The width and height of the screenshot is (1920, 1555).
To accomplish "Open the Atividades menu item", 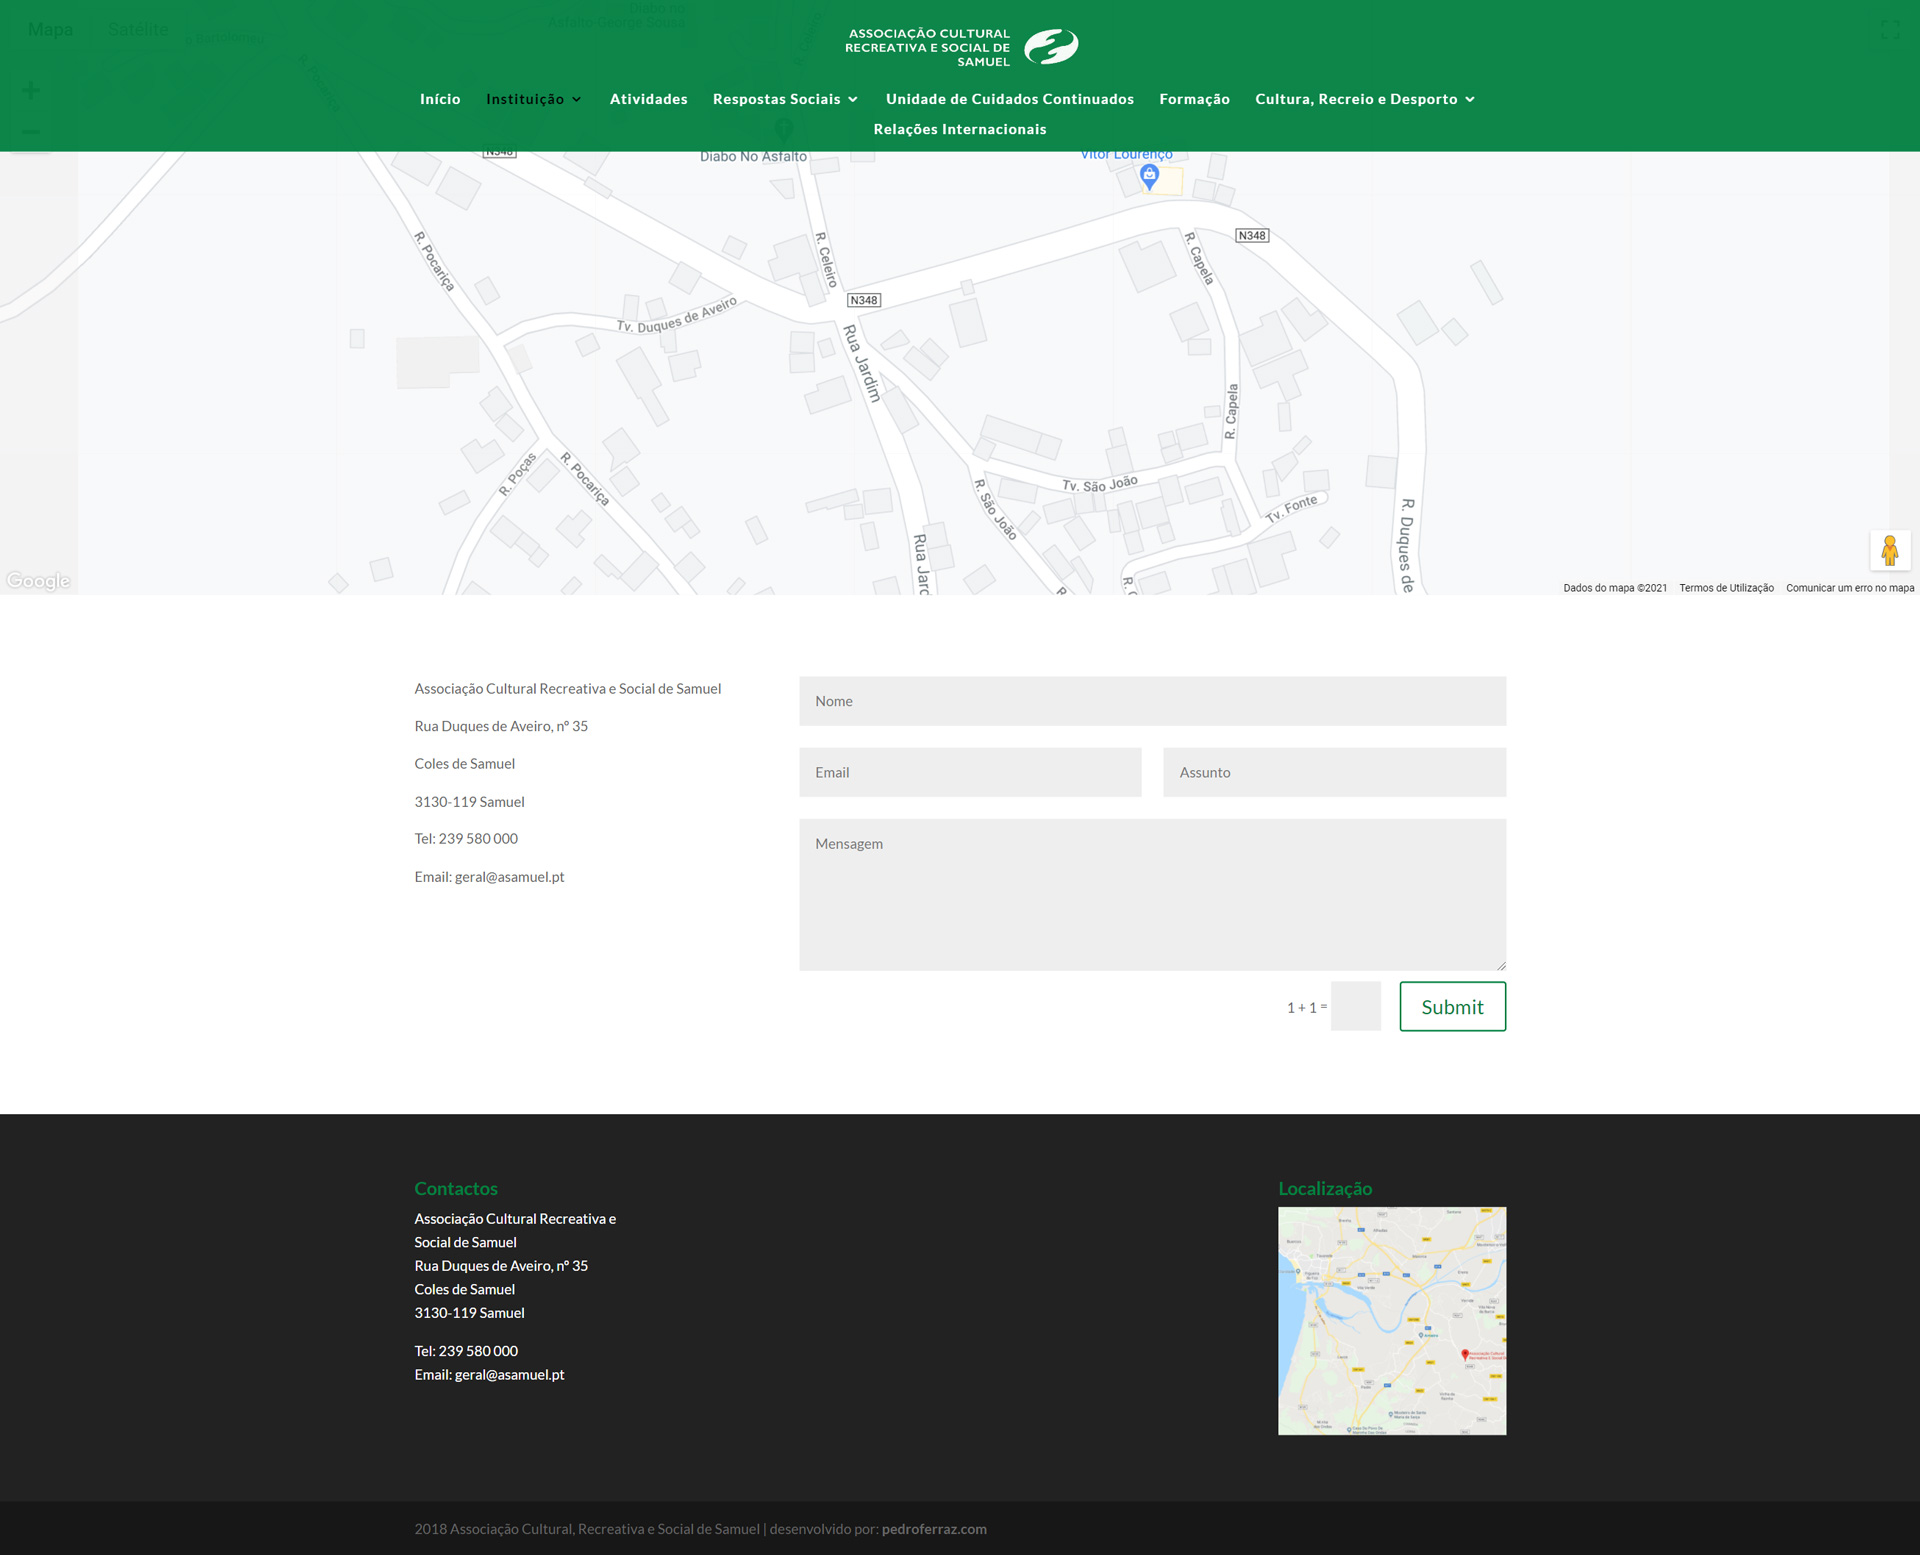I will (x=648, y=99).
